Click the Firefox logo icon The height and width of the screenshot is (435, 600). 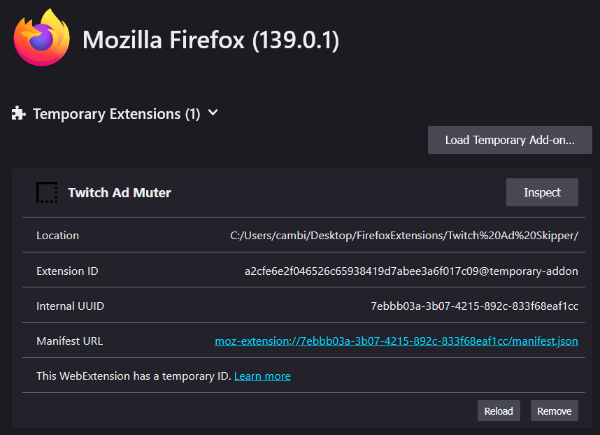pyautogui.click(x=42, y=39)
